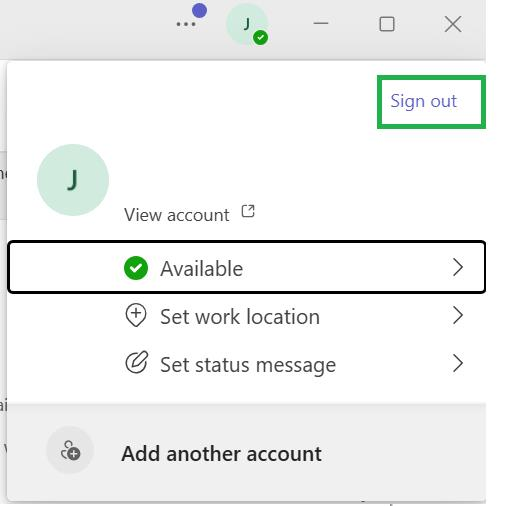This screenshot has height=506, width=511.
Task: Click the external link icon beside View account
Action: click(x=248, y=211)
